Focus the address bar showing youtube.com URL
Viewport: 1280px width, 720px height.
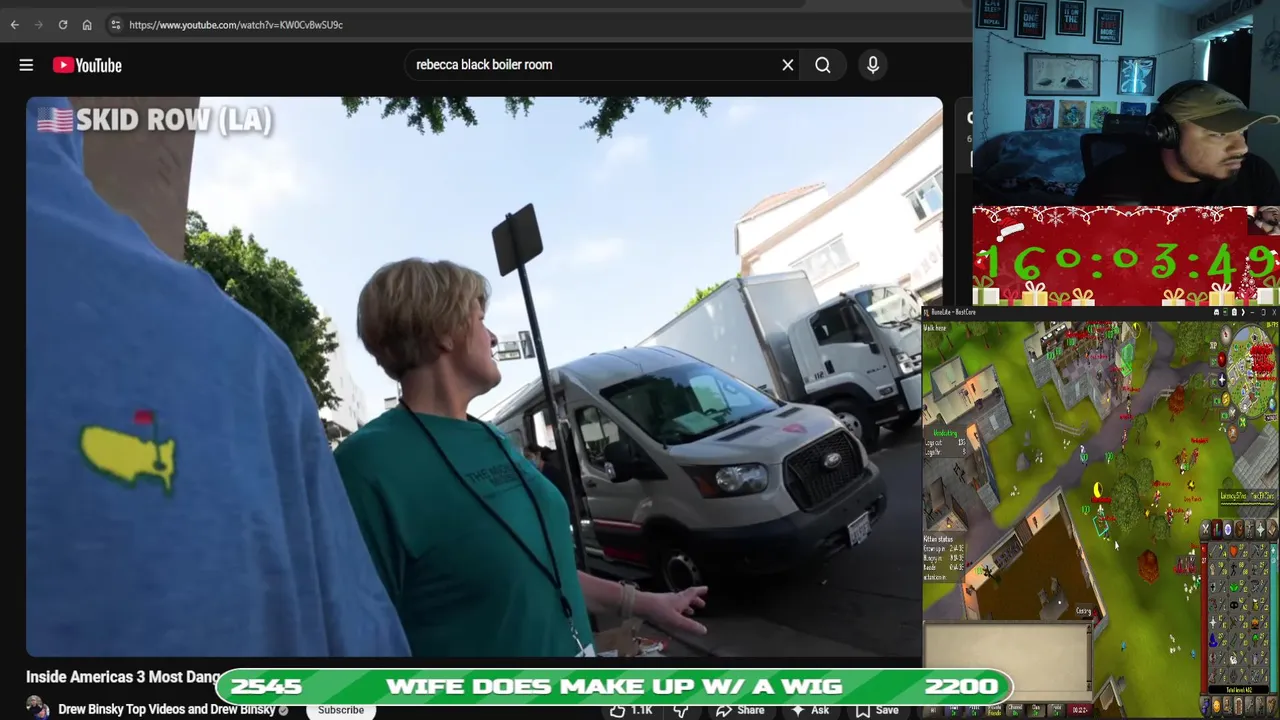[540, 25]
